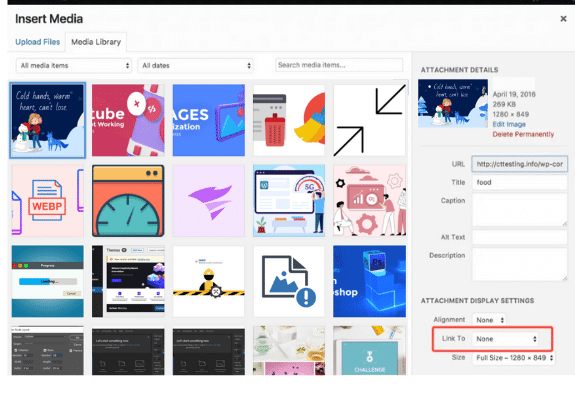Click the 'ATTACHMENT DETAILS' heading
Screen dimensions: 575x398
[459, 70]
